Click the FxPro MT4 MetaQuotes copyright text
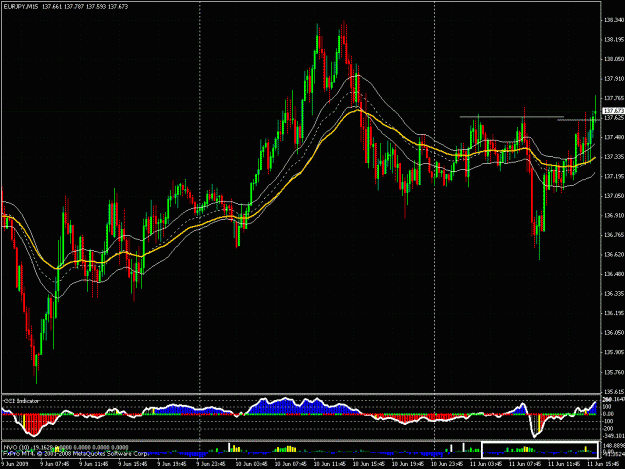 pyautogui.click(x=76, y=453)
